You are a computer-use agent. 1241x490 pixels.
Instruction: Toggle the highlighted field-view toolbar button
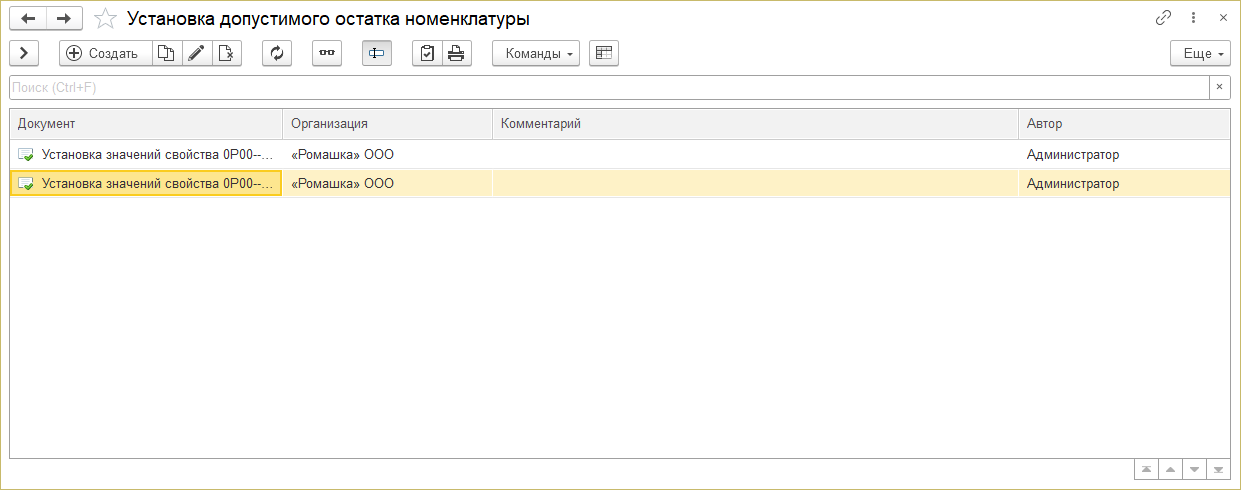pos(377,54)
